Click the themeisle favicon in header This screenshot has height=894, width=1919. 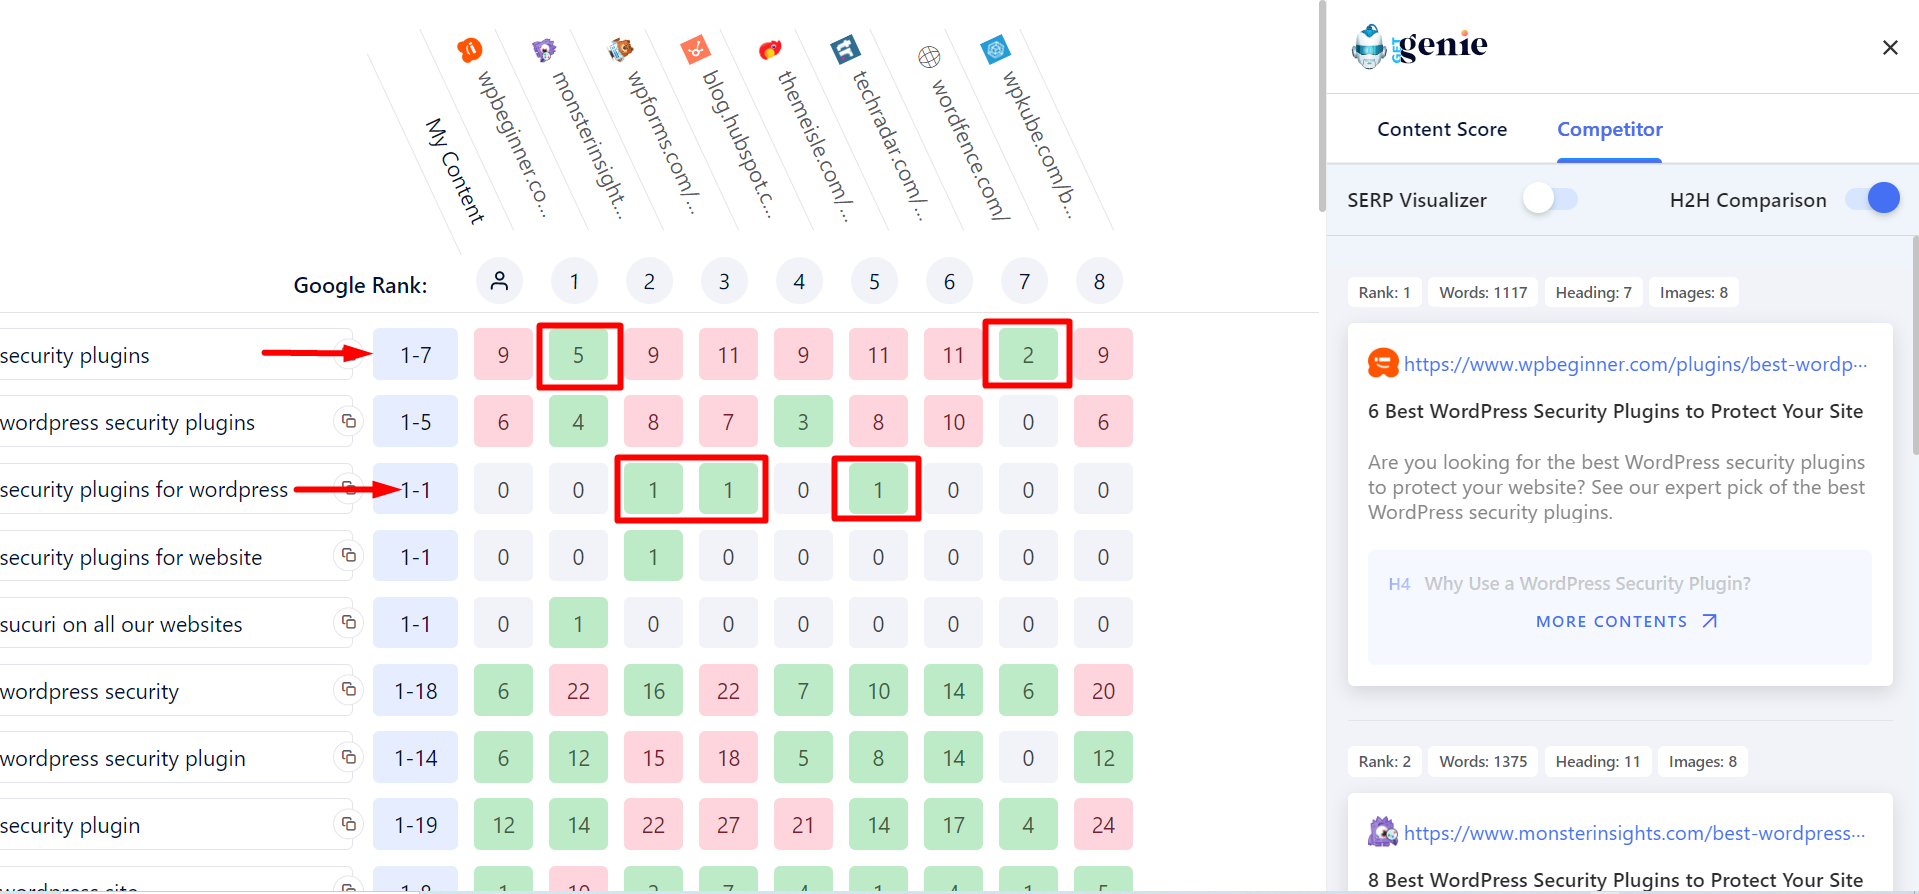tap(770, 49)
